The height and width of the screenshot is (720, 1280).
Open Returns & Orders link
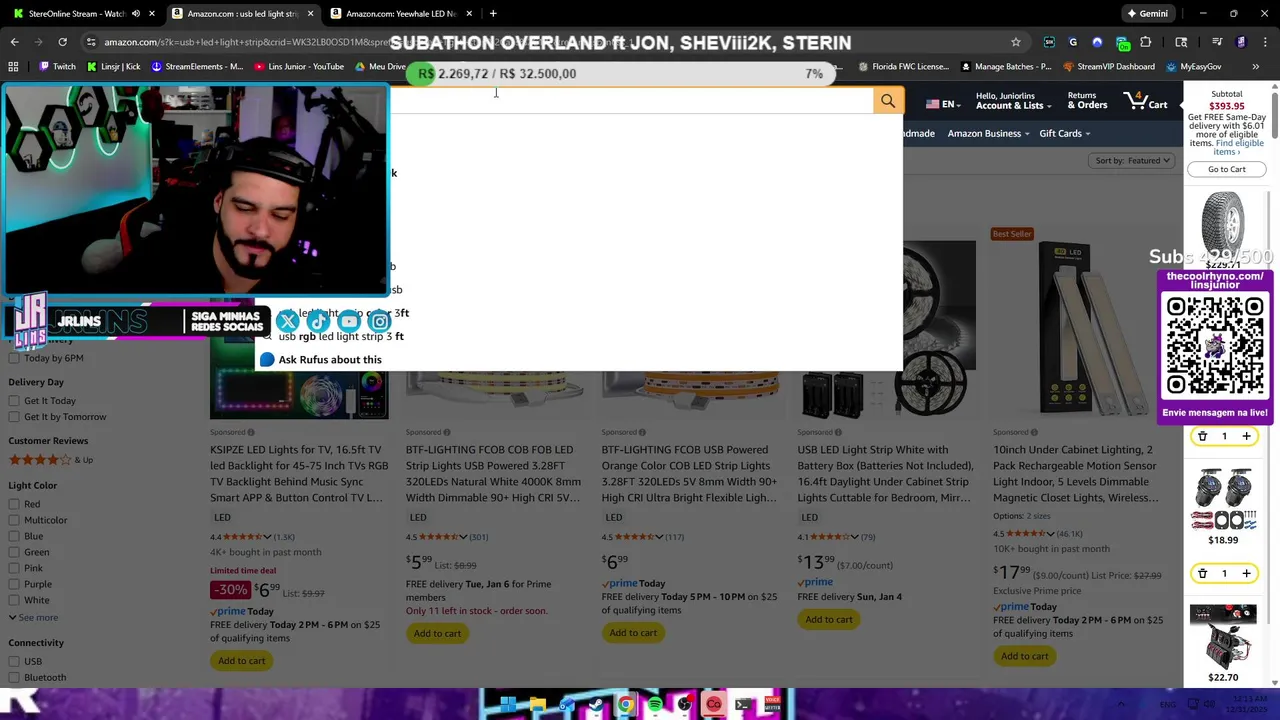tap(1087, 101)
